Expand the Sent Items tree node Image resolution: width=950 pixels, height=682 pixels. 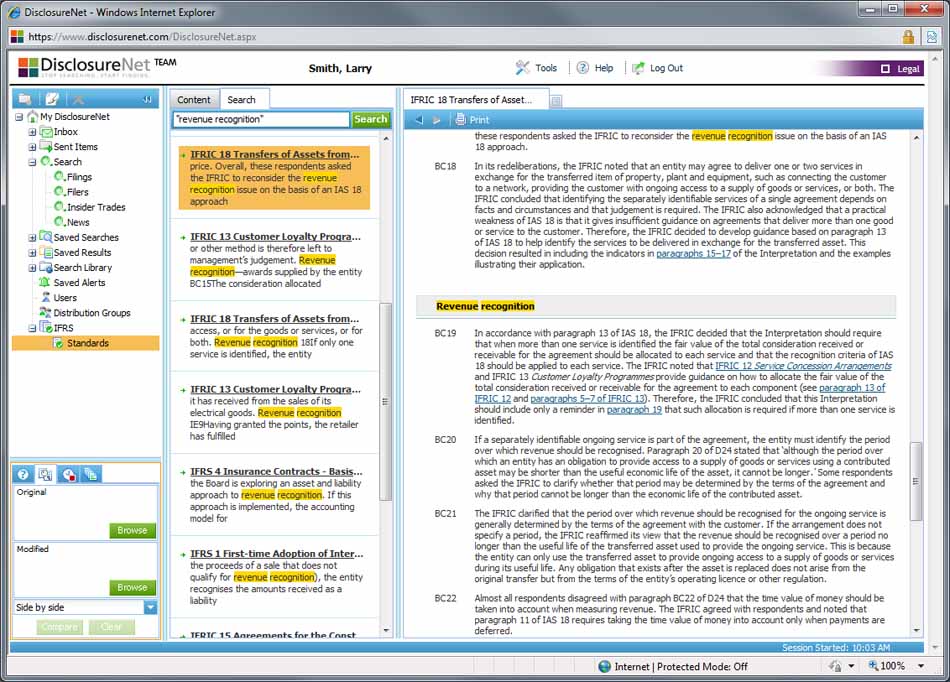[x=32, y=147]
